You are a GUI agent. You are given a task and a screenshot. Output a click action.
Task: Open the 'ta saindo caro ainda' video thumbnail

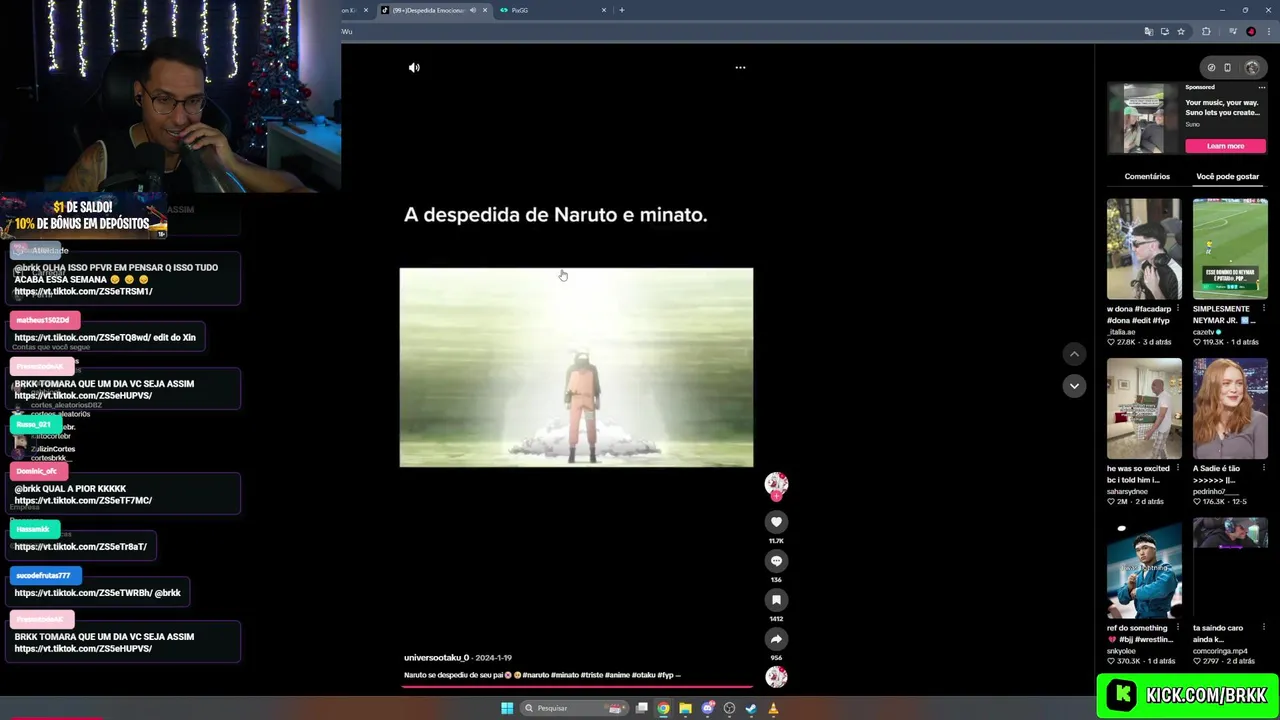pyautogui.click(x=1230, y=568)
